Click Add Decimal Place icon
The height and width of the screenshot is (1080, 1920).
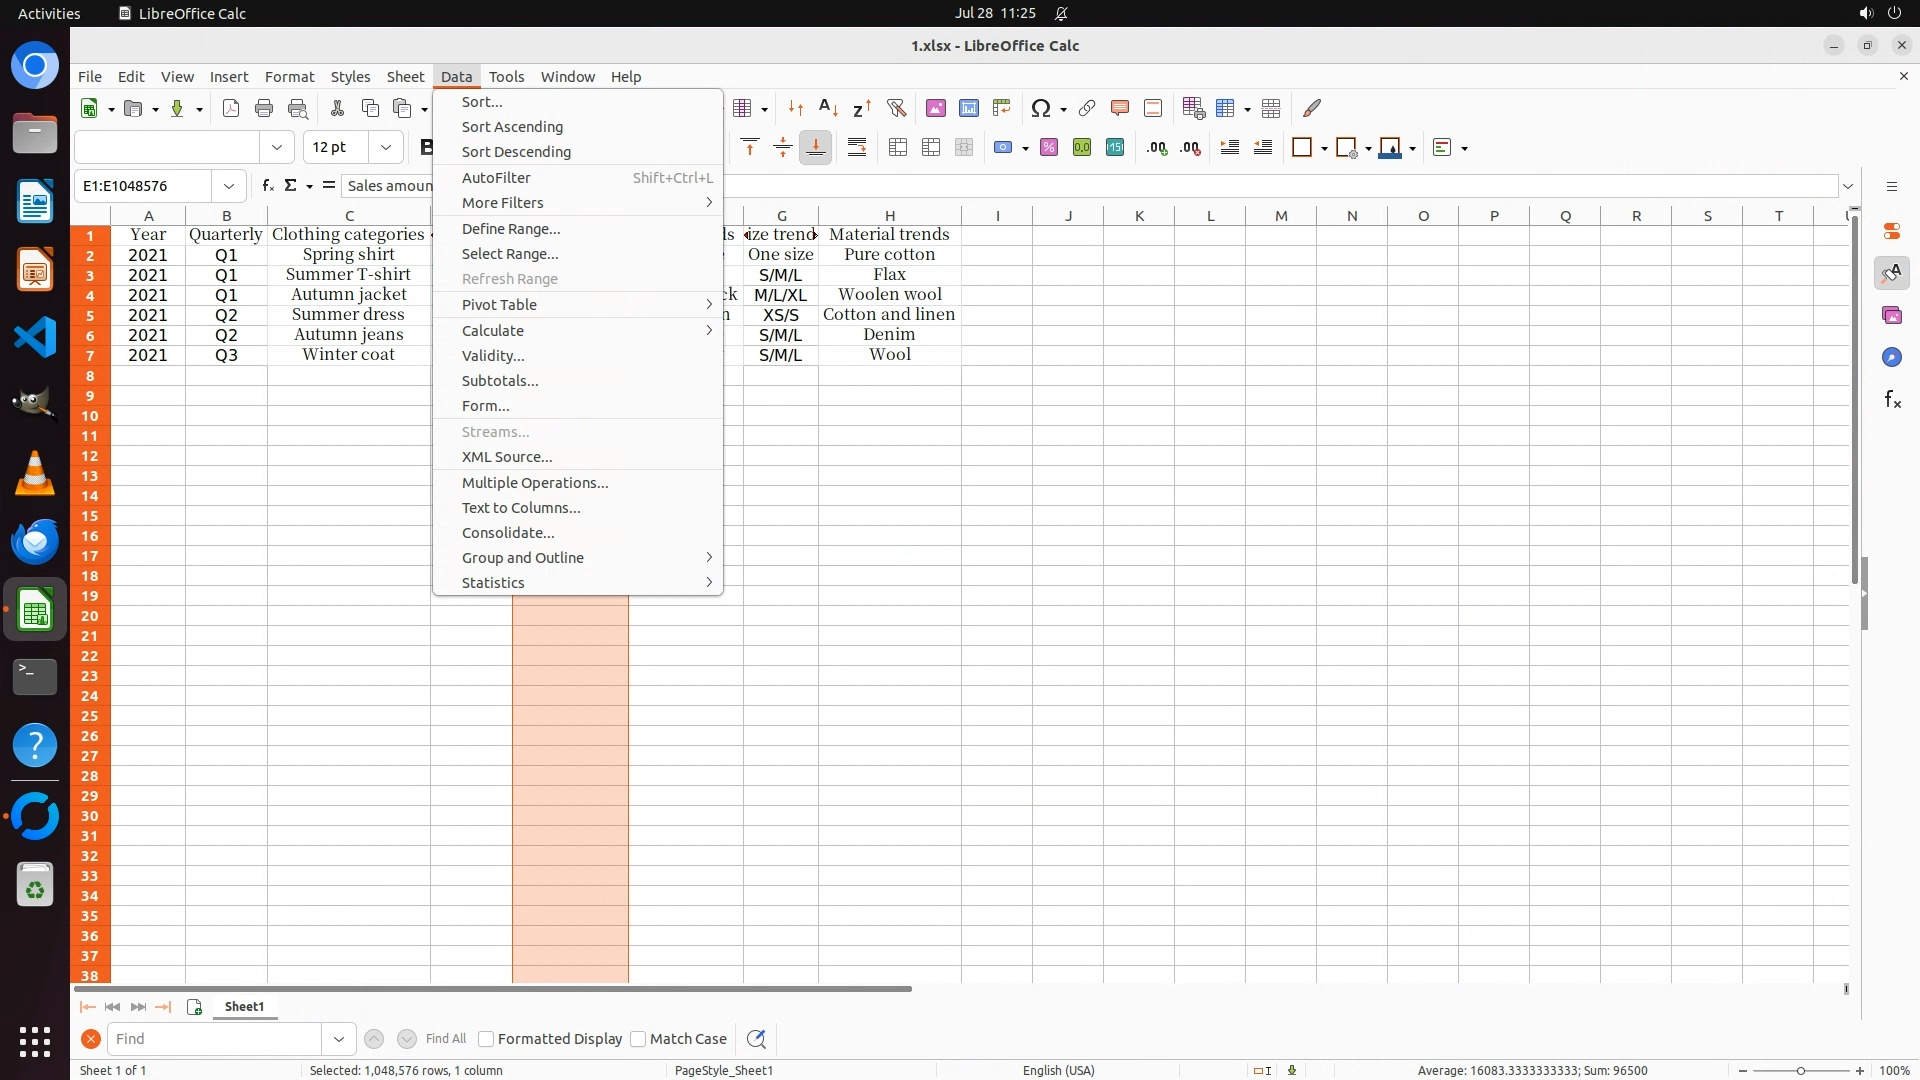tap(1157, 148)
